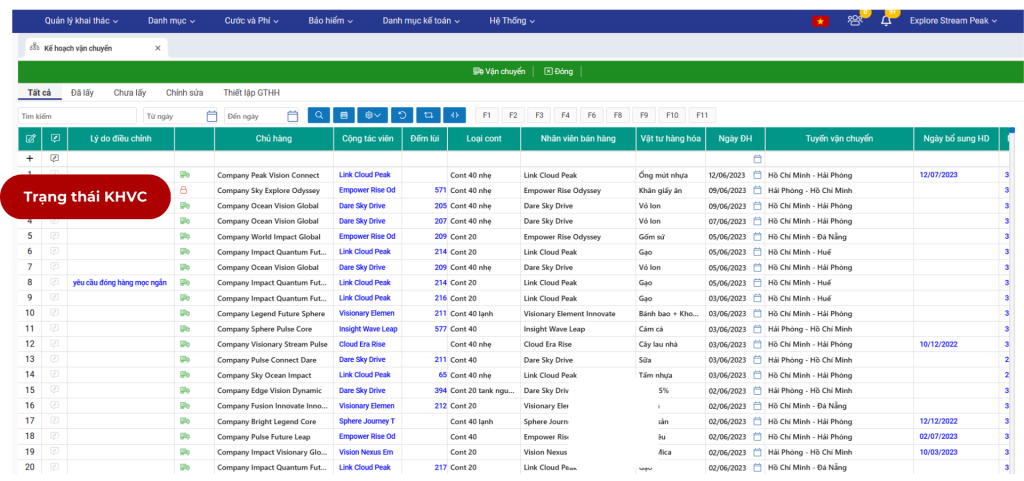Click the comment icon in the filter row
This screenshot has height=481, width=1024.
click(x=55, y=158)
